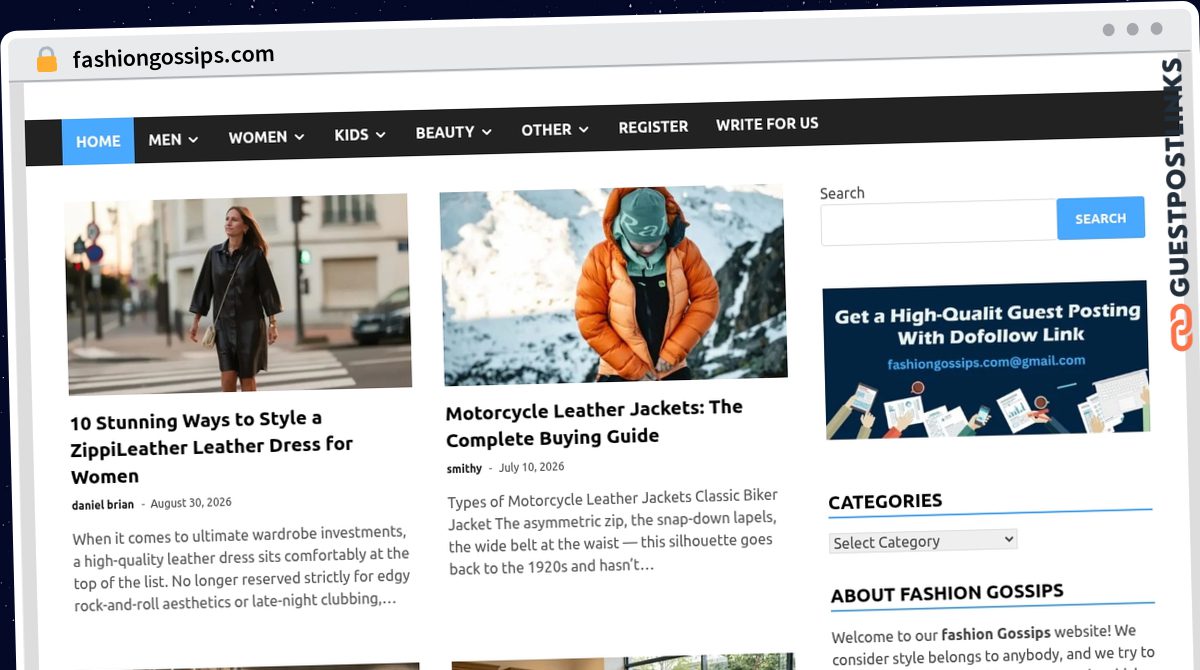Click the July 10, 2026 post date
Image resolution: width=1200 pixels, height=670 pixels.
[x=532, y=467]
